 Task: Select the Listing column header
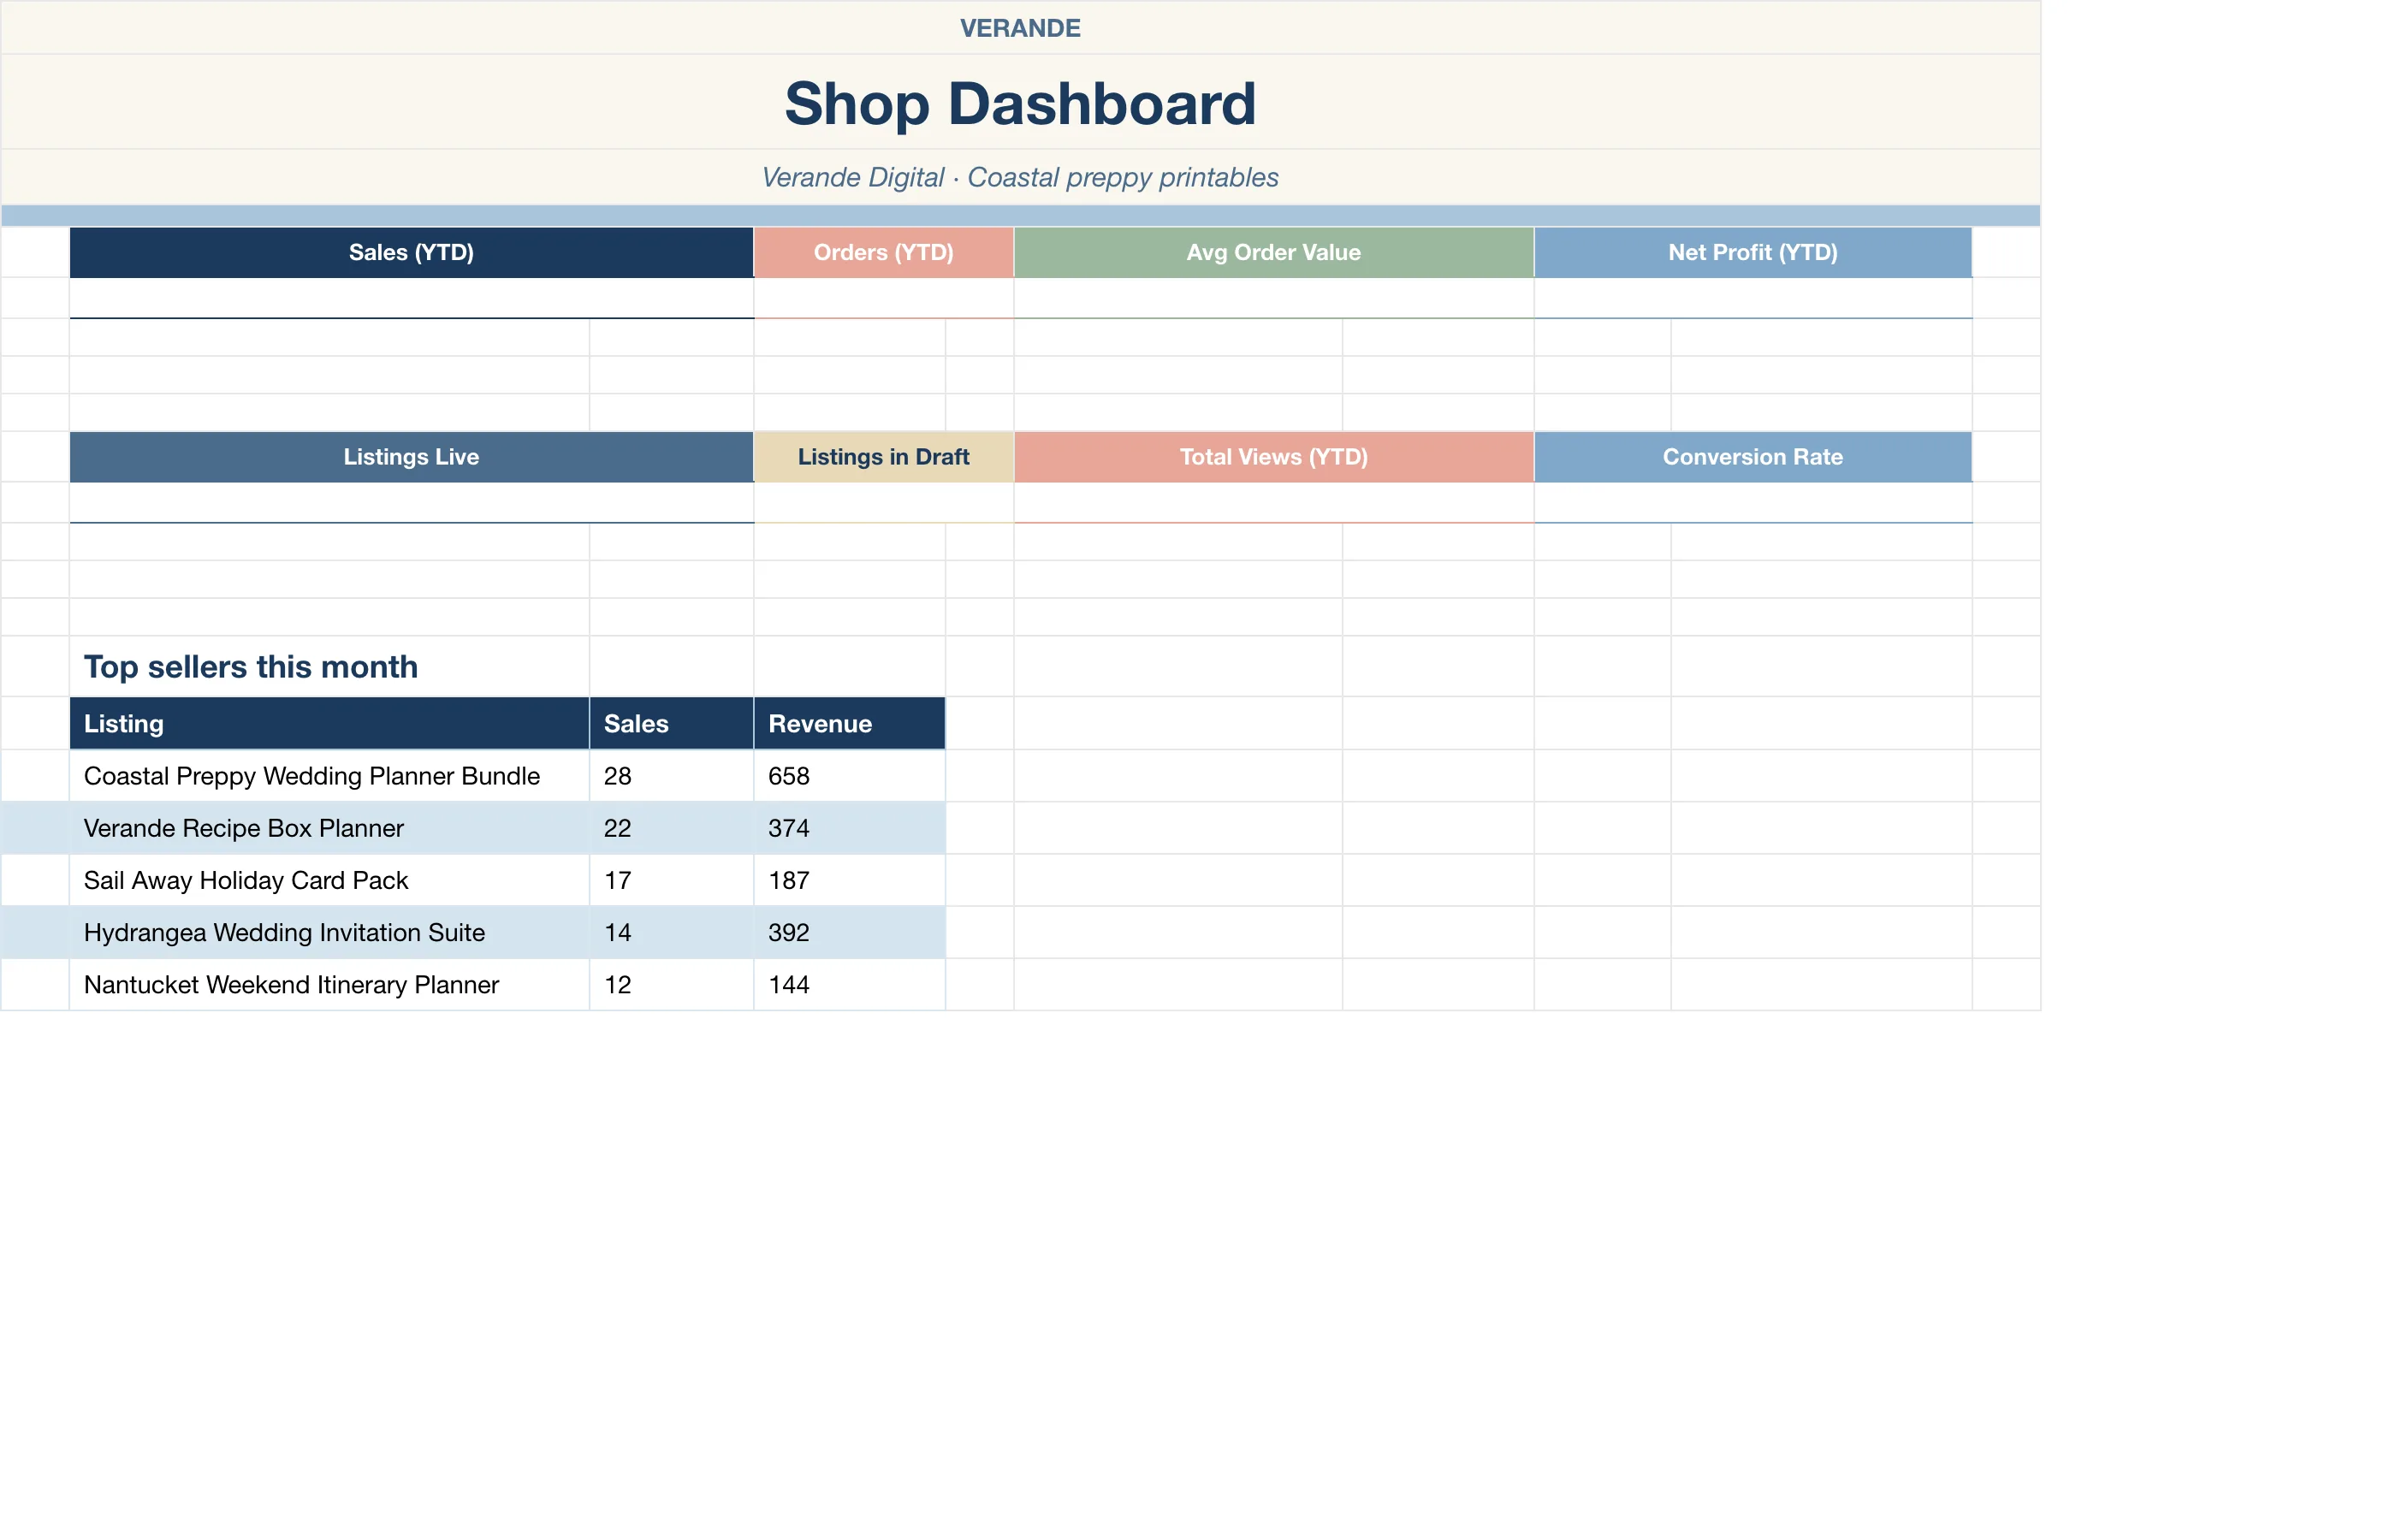click(329, 723)
